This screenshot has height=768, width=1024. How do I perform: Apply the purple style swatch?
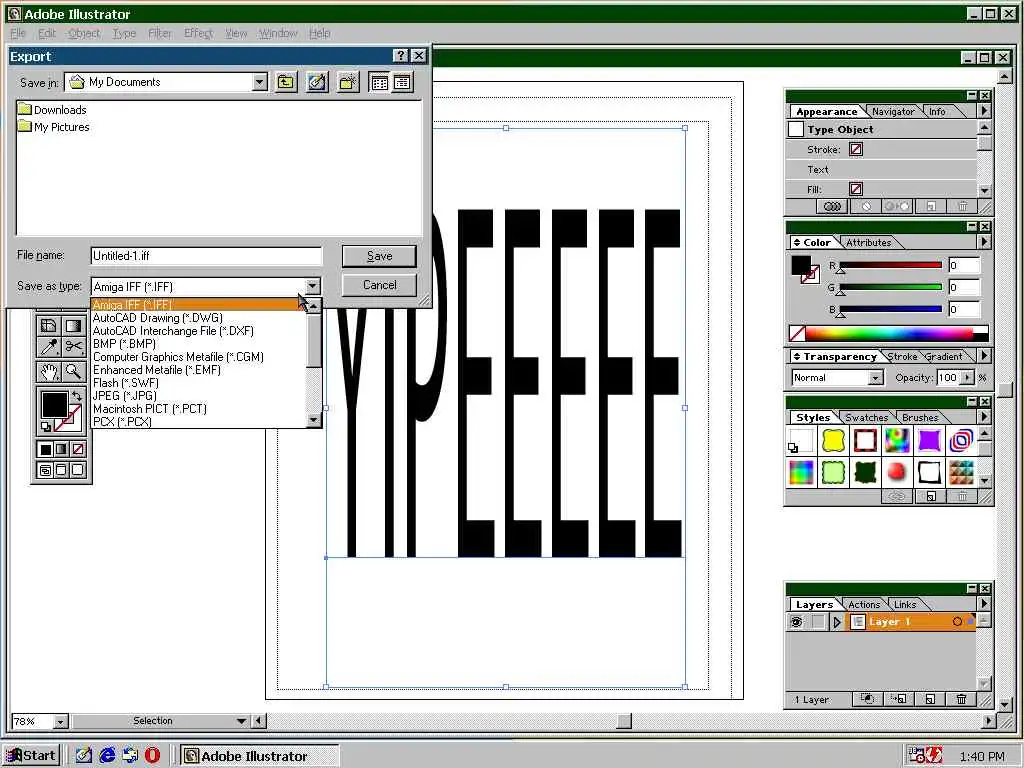point(929,441)
